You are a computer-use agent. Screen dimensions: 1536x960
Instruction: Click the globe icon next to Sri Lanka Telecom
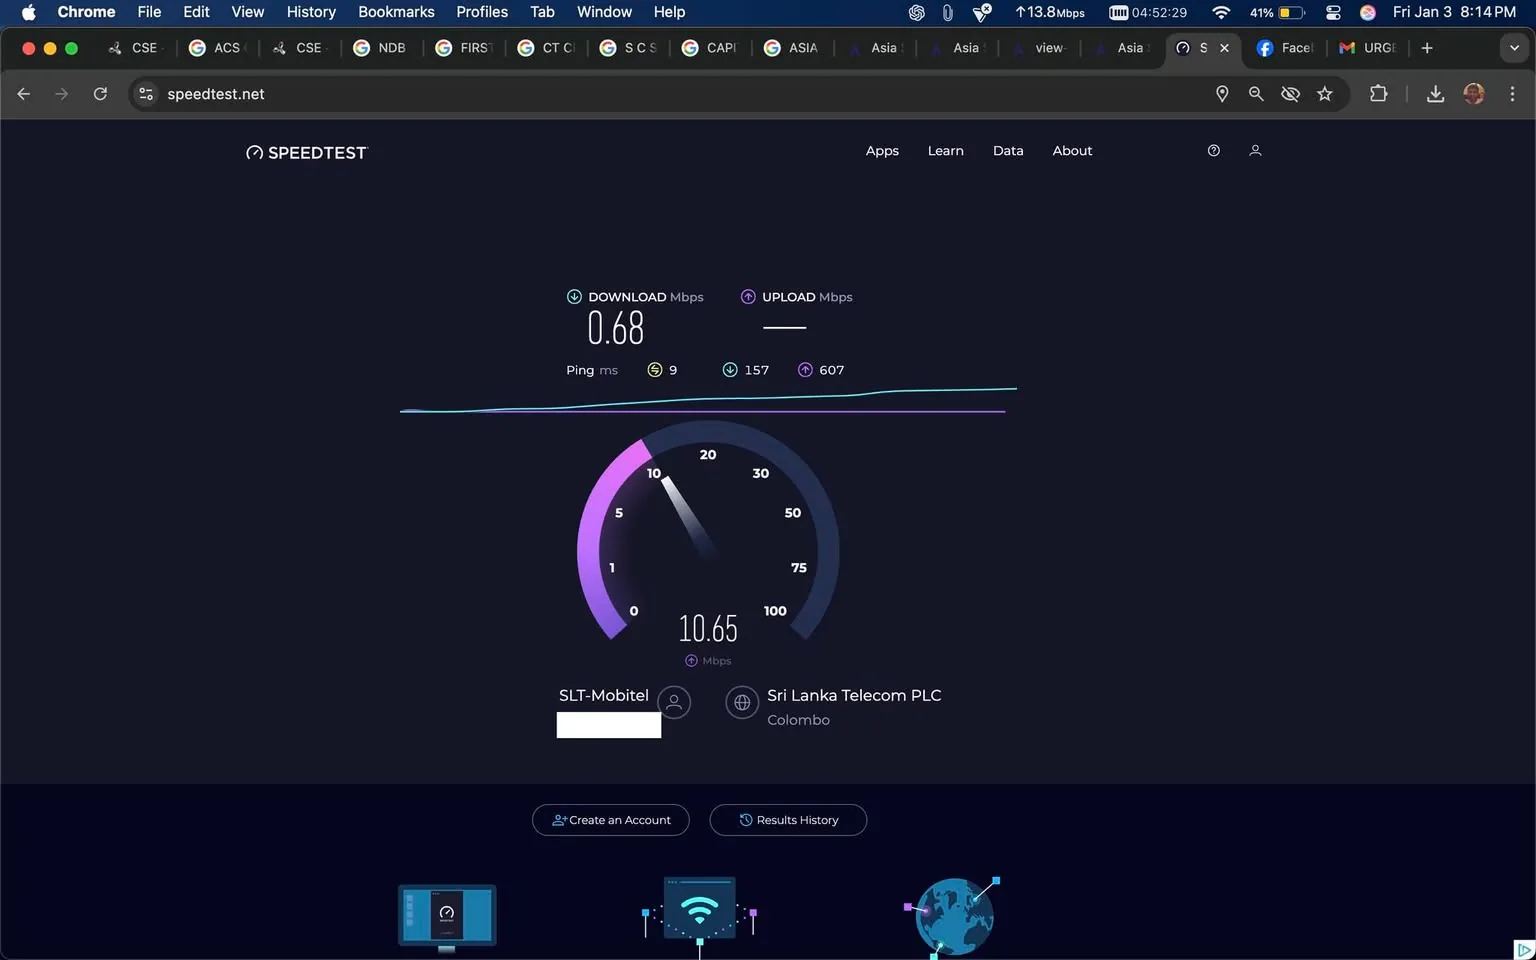[x=741, y=702]
